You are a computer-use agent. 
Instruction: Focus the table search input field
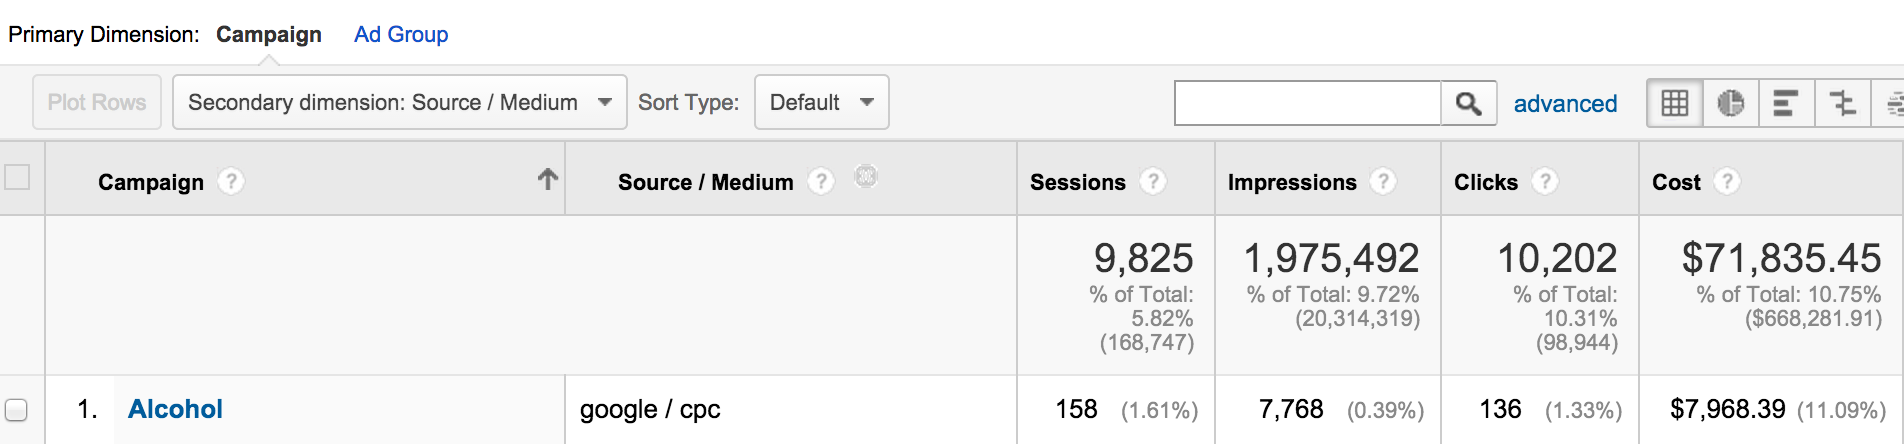point(1307,103)
